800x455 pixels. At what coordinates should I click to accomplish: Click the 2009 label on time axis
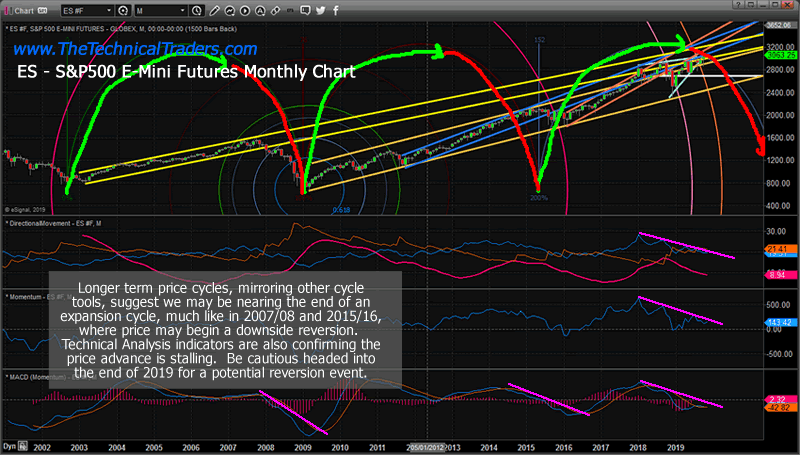pyautogui.click(x=301, y=445)
